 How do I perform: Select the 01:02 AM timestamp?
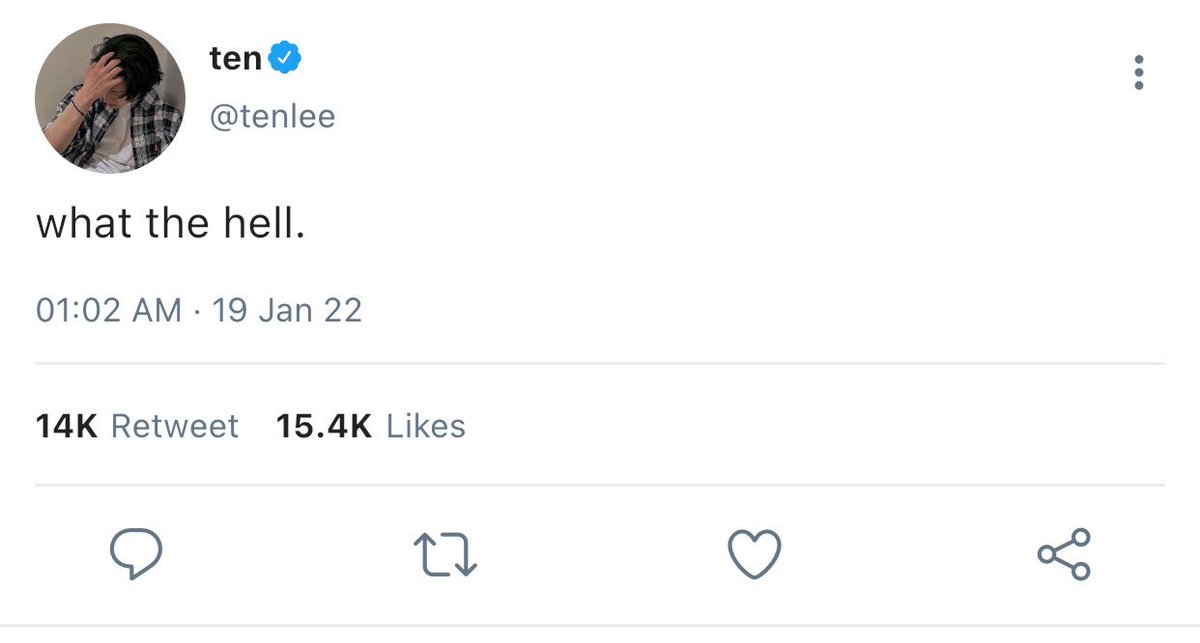[x=109, y=311]
